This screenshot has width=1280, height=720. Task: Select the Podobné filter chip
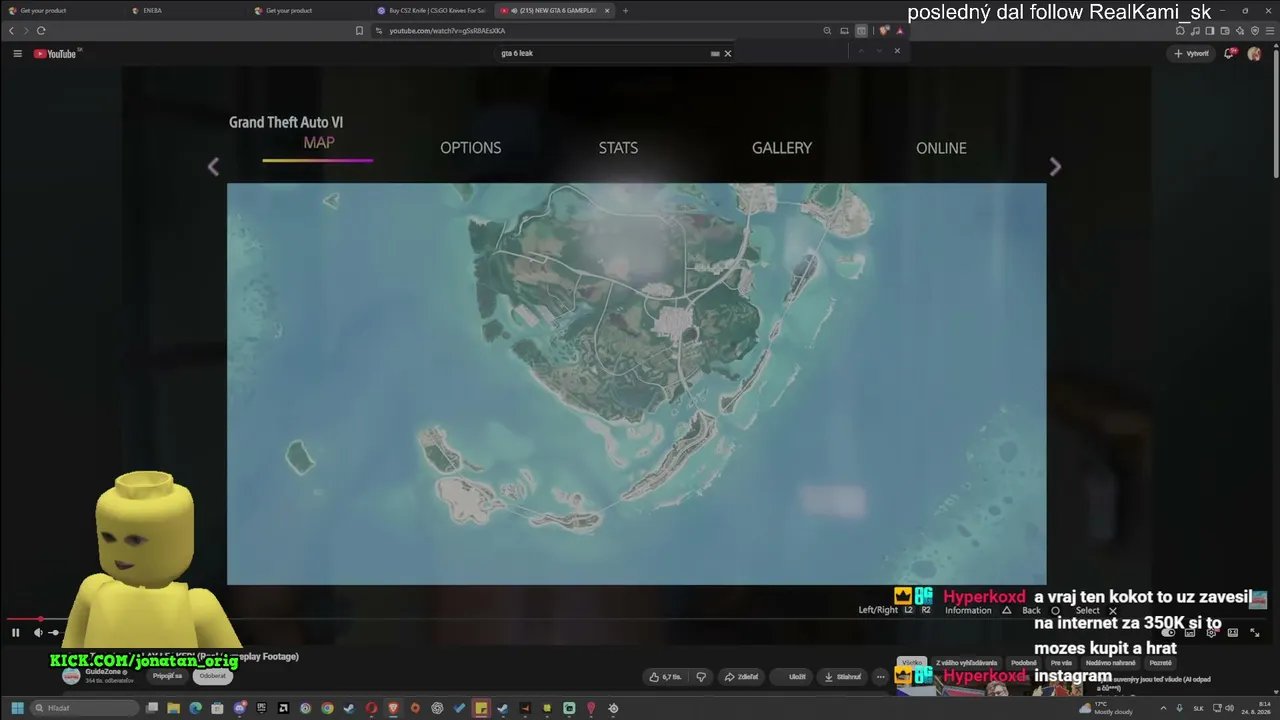(x=1024, y=663)
